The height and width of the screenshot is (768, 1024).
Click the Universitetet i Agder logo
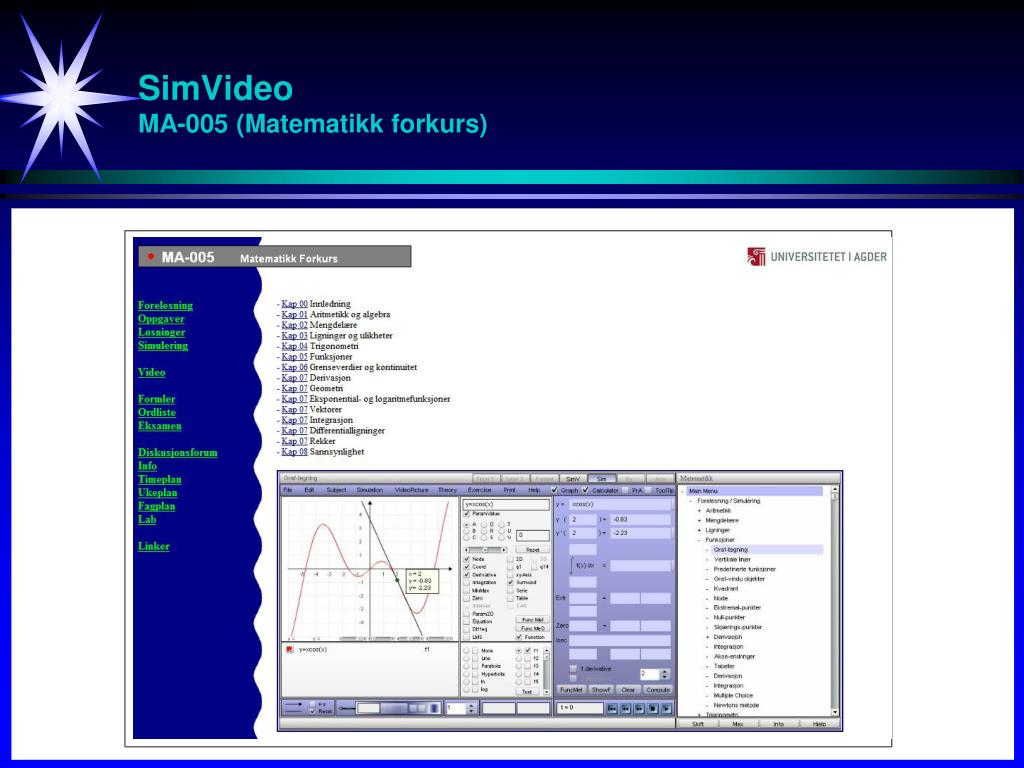point(817,257)
